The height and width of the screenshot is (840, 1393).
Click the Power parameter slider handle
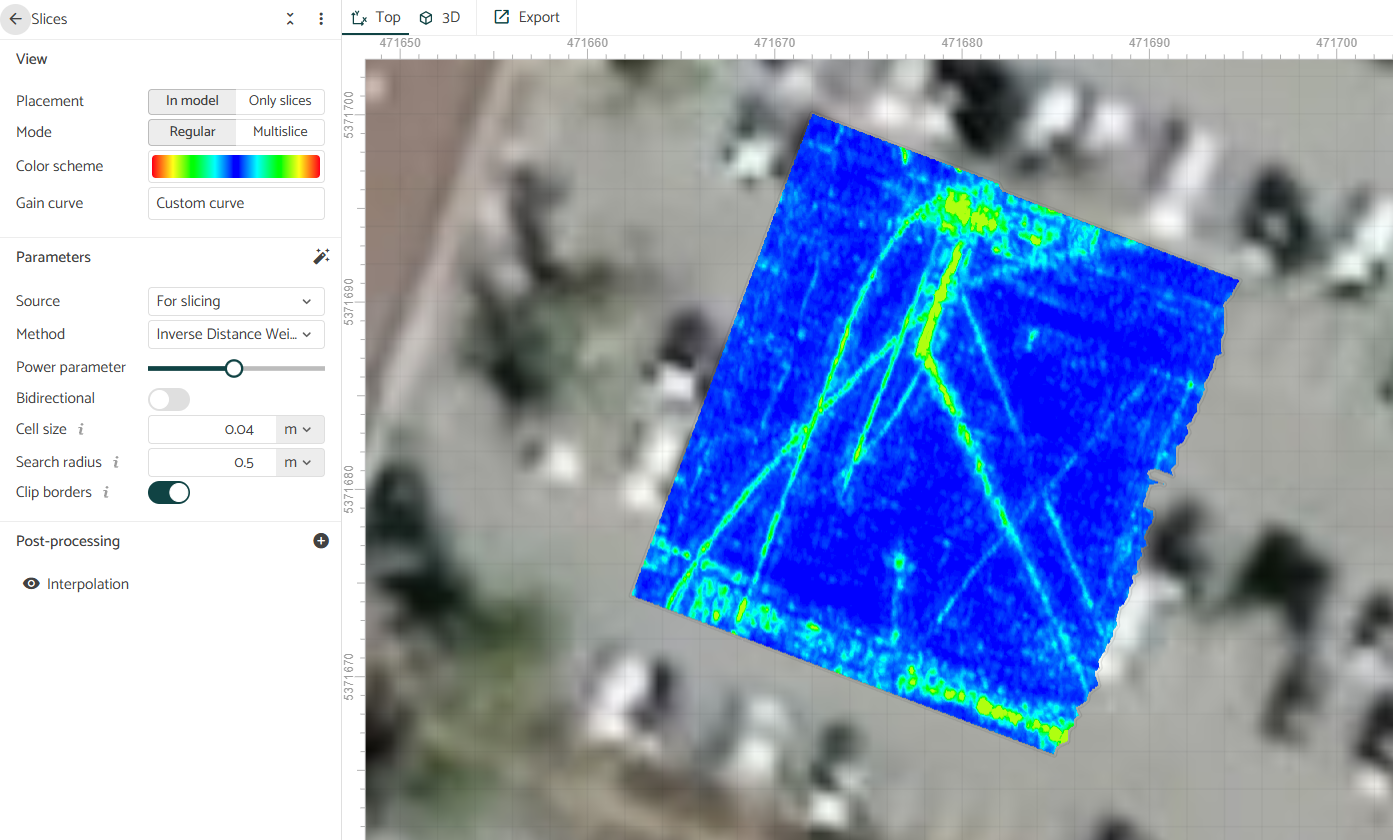coord(234,368)
